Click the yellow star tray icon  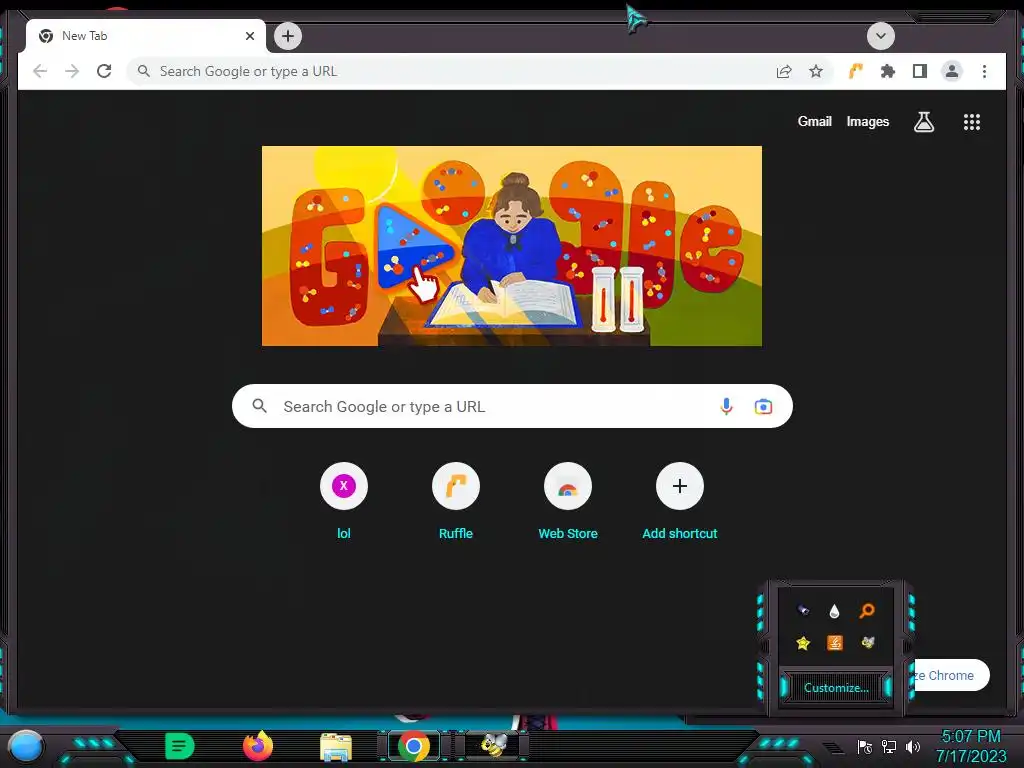coord(803,643)
